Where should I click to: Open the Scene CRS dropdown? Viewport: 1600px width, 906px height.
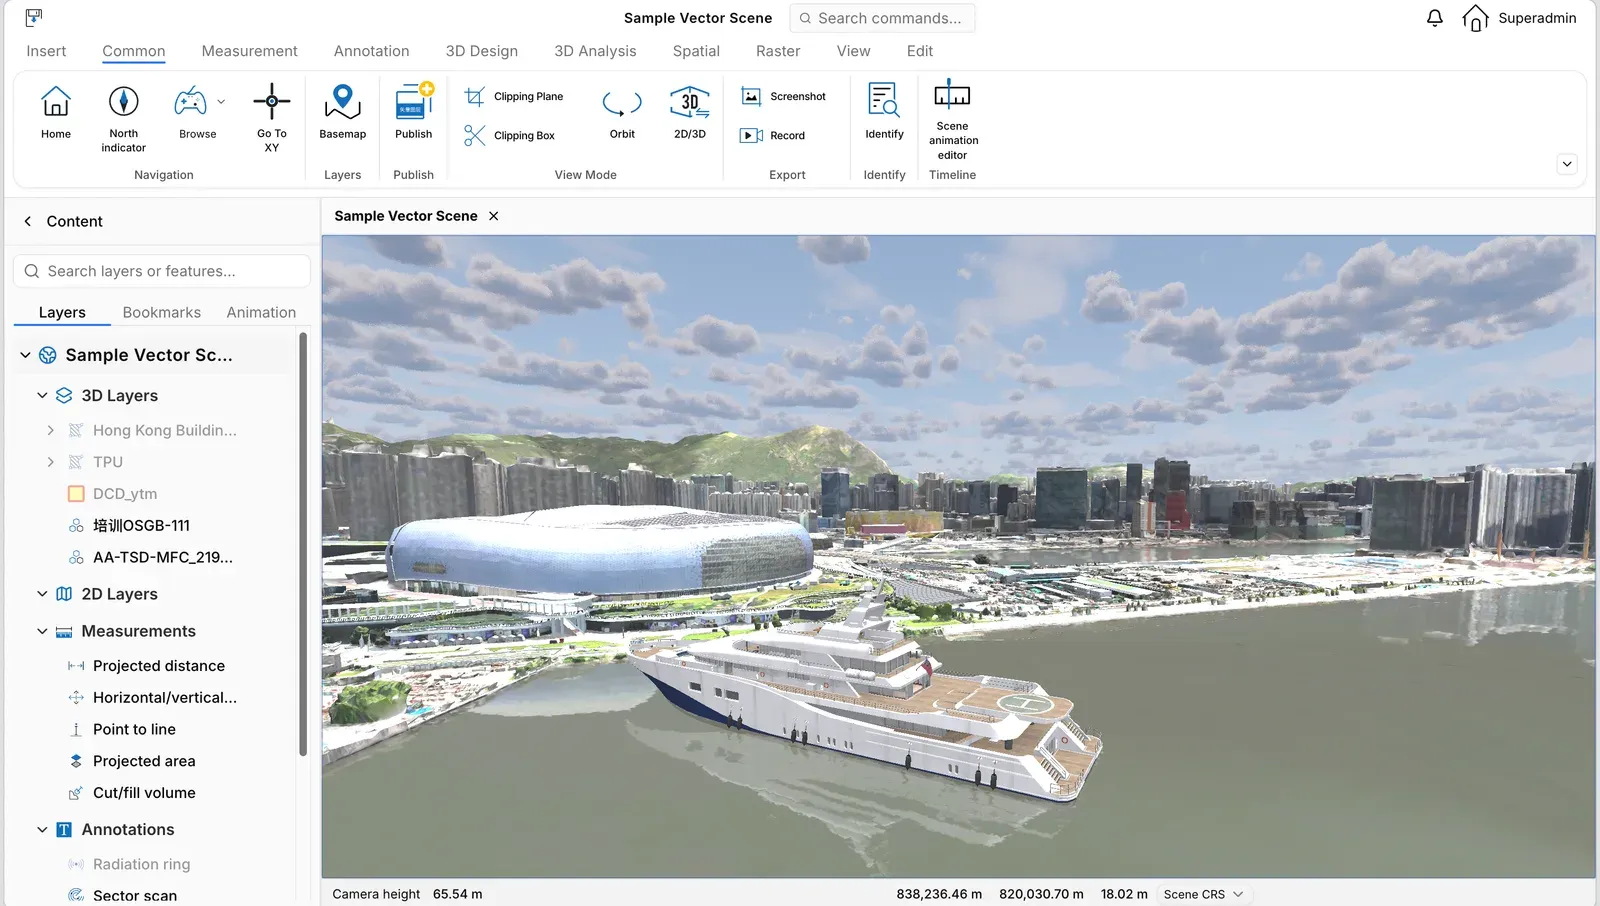[x=1203, y=894]
